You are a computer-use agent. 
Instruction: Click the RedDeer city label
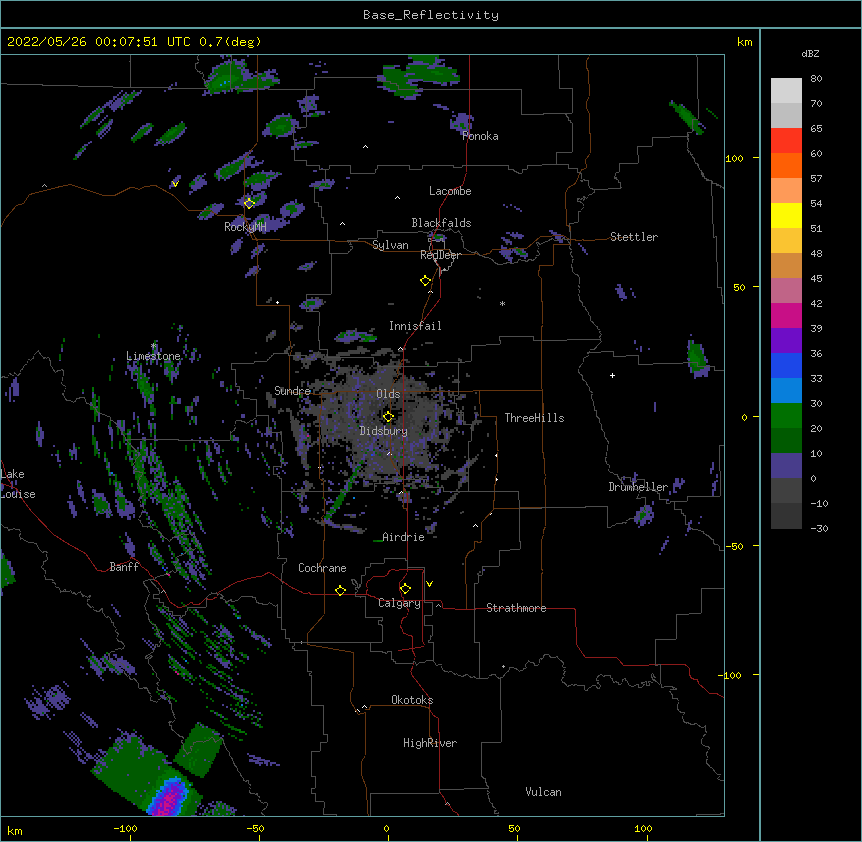tap(440, 255)
